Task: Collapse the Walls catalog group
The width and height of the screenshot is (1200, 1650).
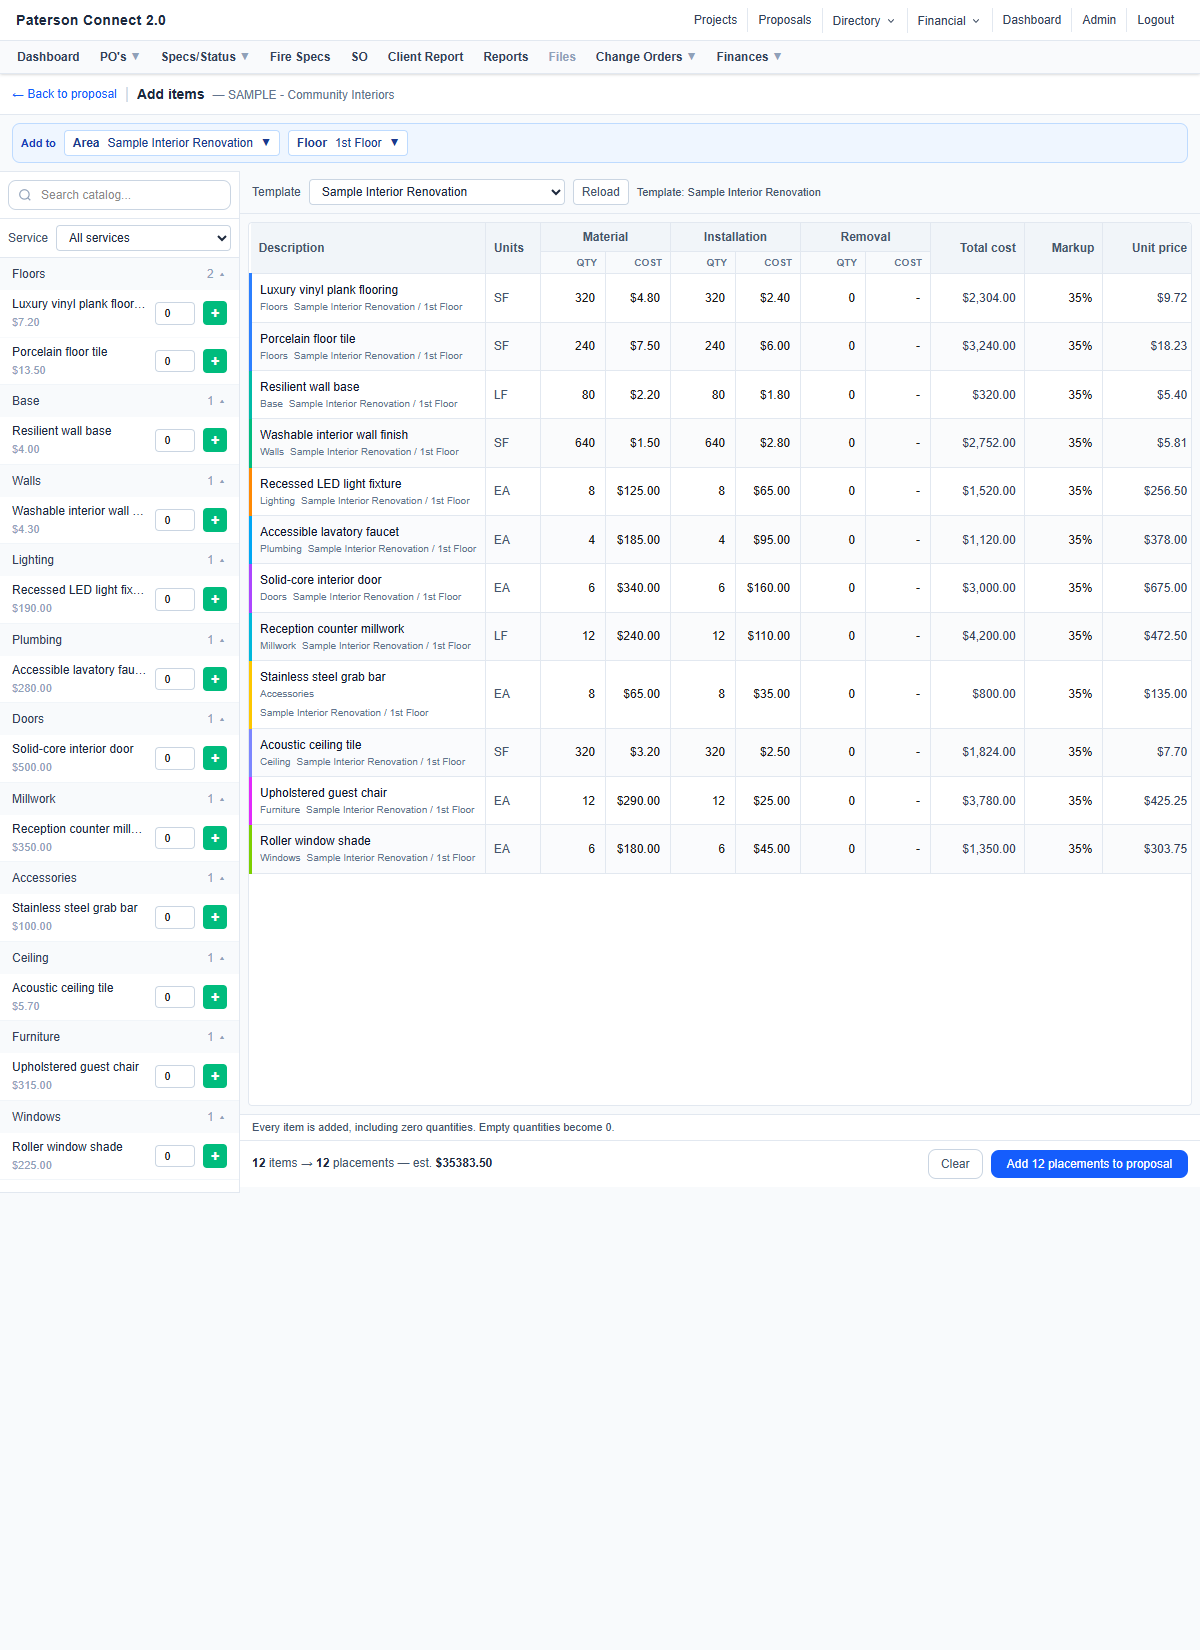Action: 119,481
